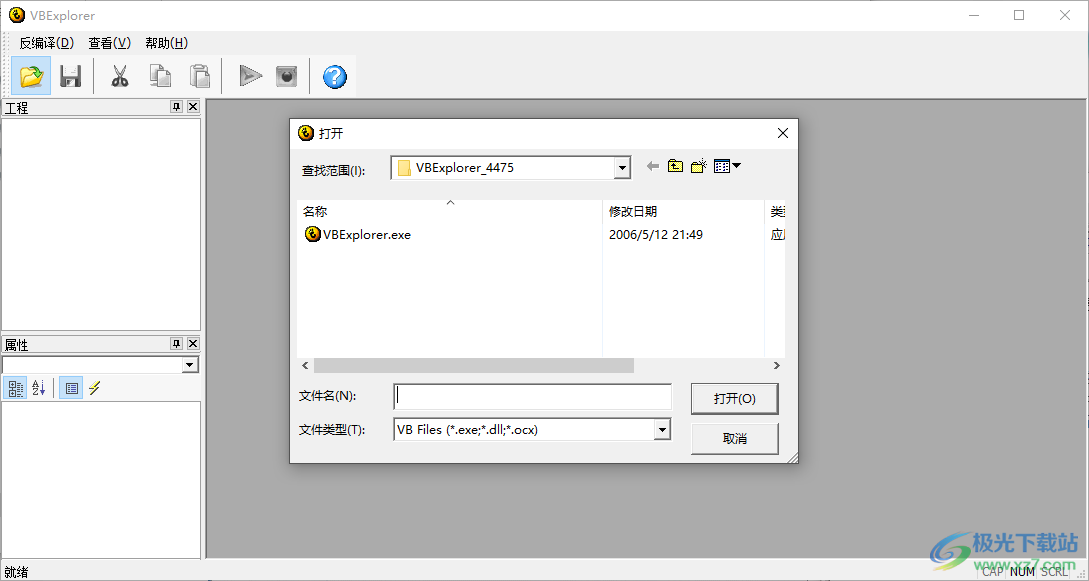Open the view menu dropdown in the dialog
Viewport: 1089px width, 581px height.
(727, 167)
